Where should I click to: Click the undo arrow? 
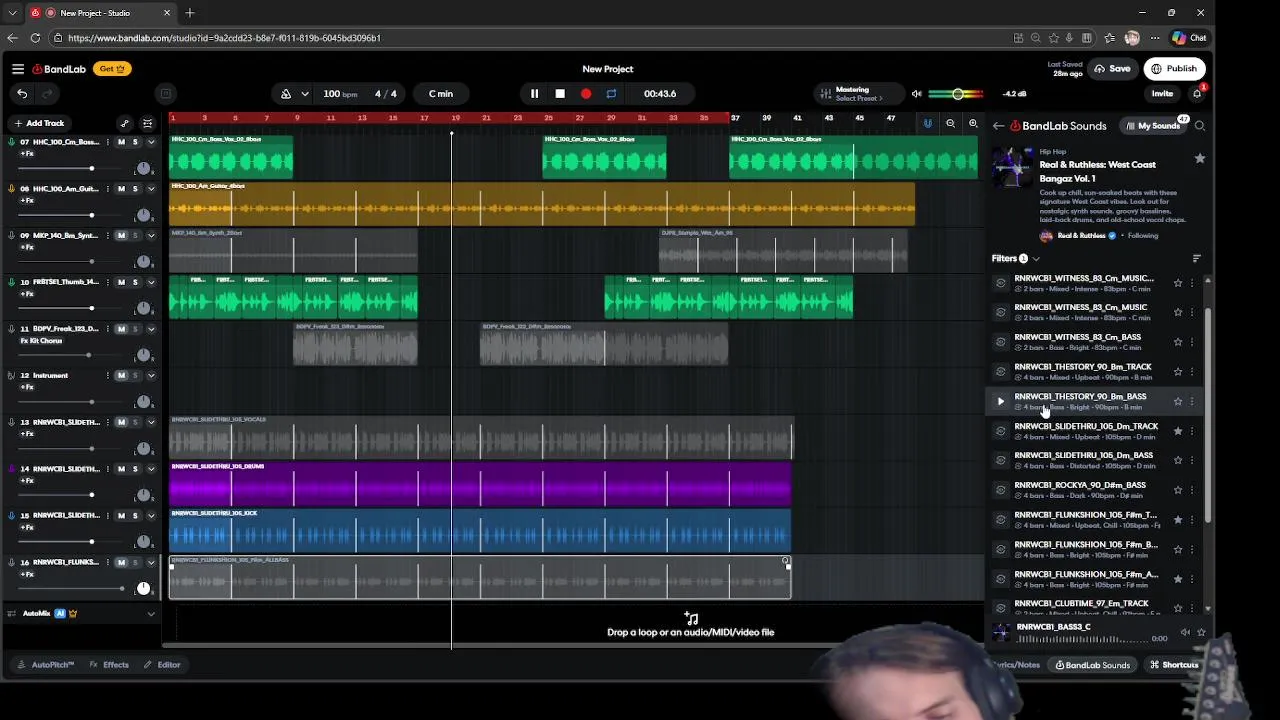click(22, 94)
